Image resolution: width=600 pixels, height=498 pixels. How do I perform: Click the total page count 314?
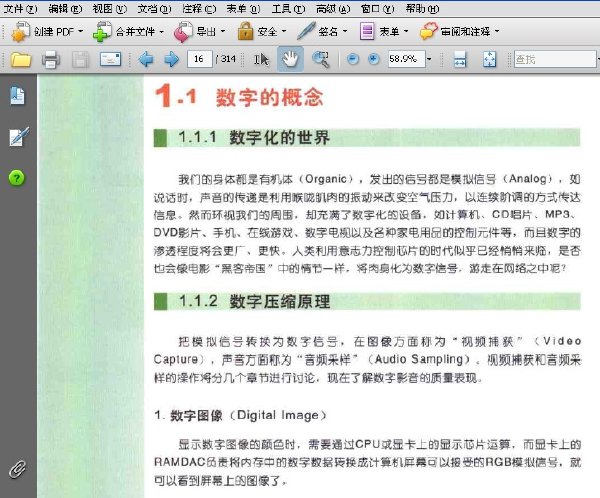coord(228,59)
